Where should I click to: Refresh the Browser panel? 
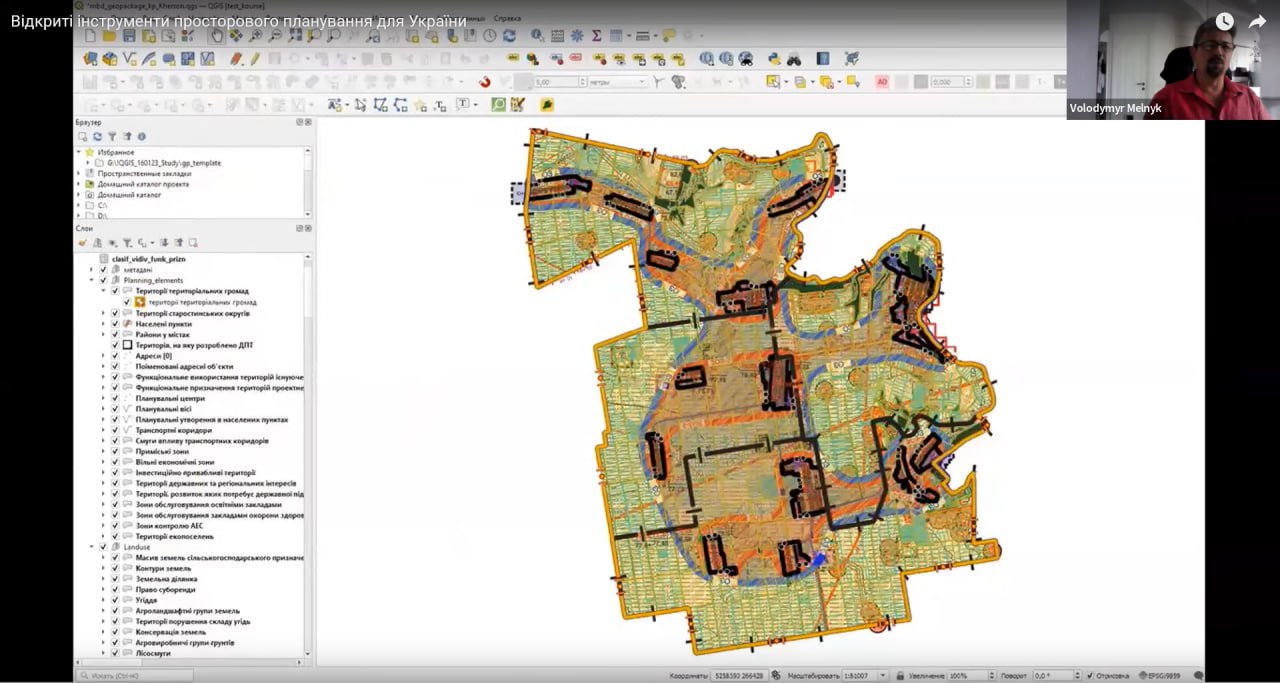(97, 136)
